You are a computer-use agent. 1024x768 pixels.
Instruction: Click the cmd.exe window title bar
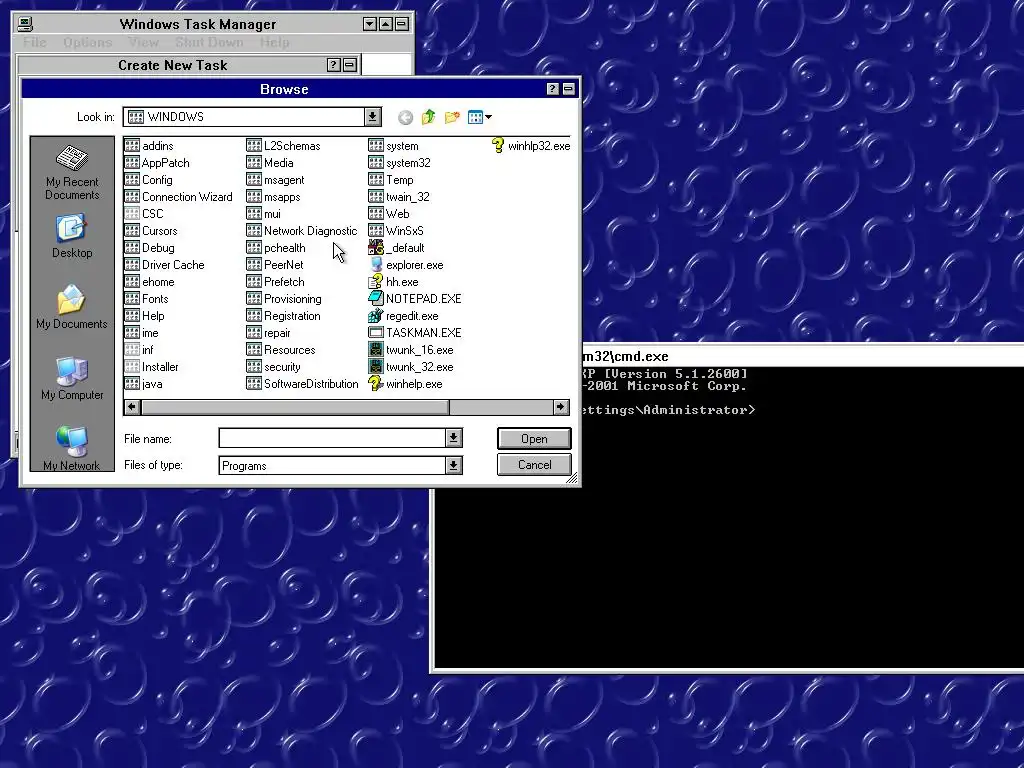point(802,356)
